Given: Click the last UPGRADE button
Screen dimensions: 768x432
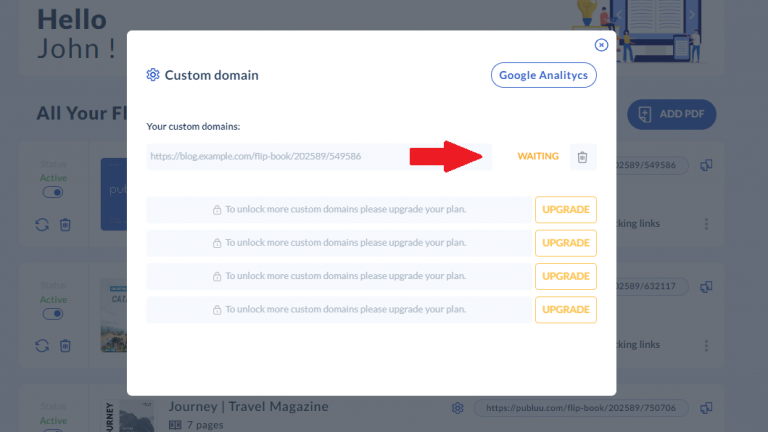Looking at the screenshot, I should [565, 310].
